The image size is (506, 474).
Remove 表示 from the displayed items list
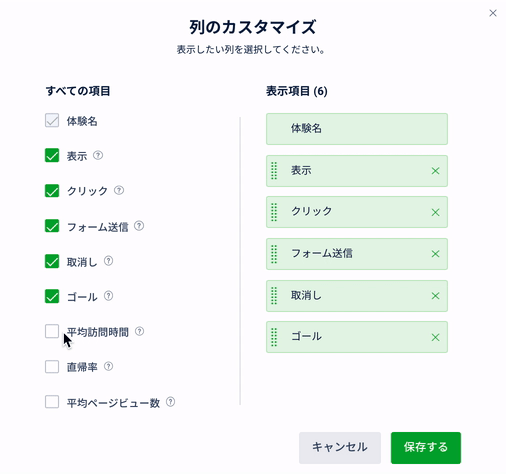(x=435, y=171)
